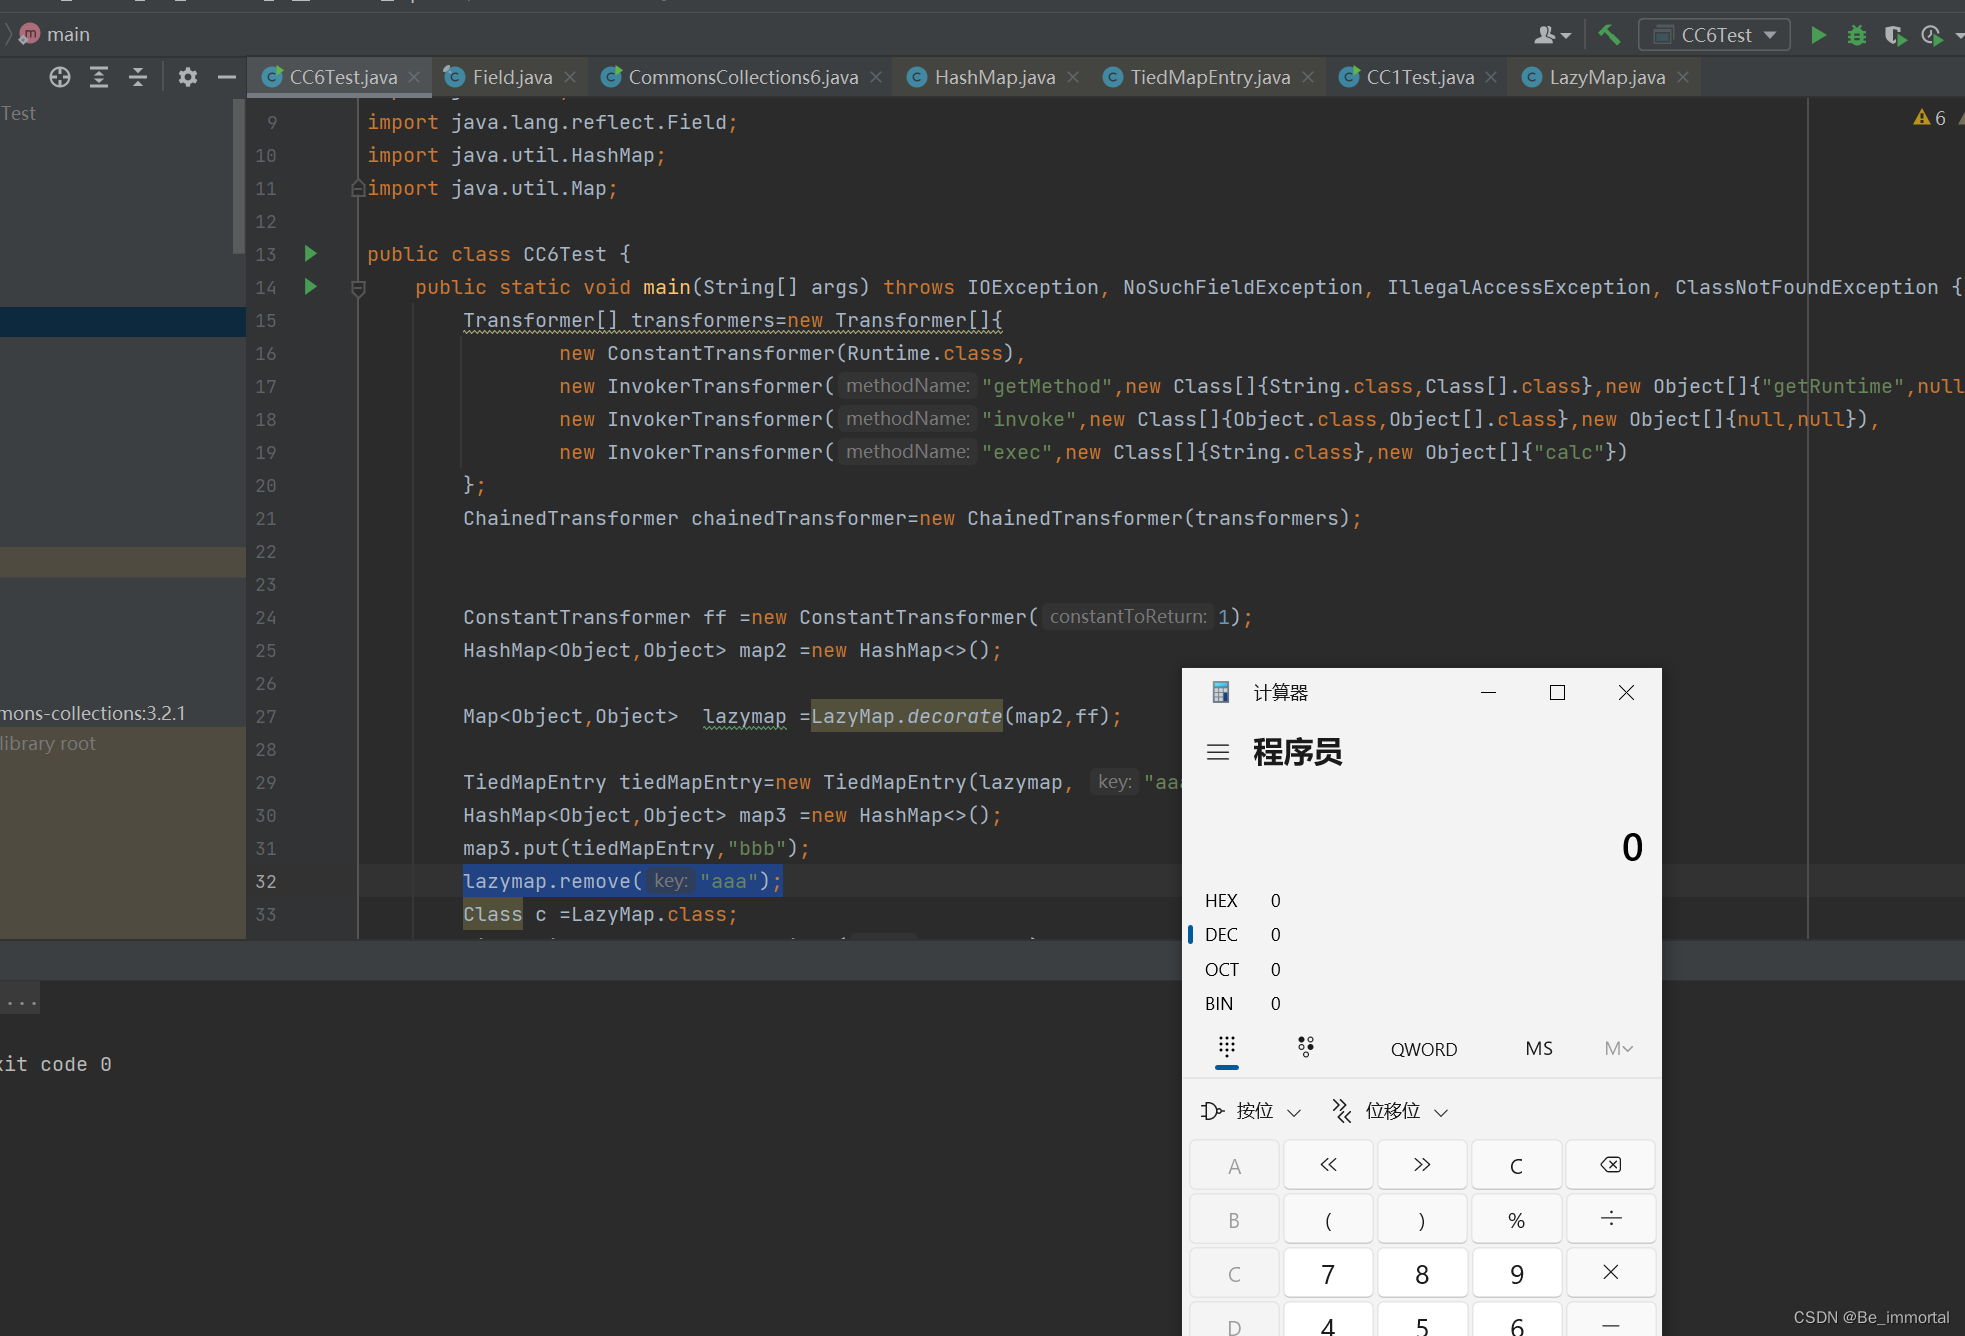The height and width of the screenshot is (1336, 1965).
Task: Click the project panel vertical scrollbar
Action: pos(238,175)
